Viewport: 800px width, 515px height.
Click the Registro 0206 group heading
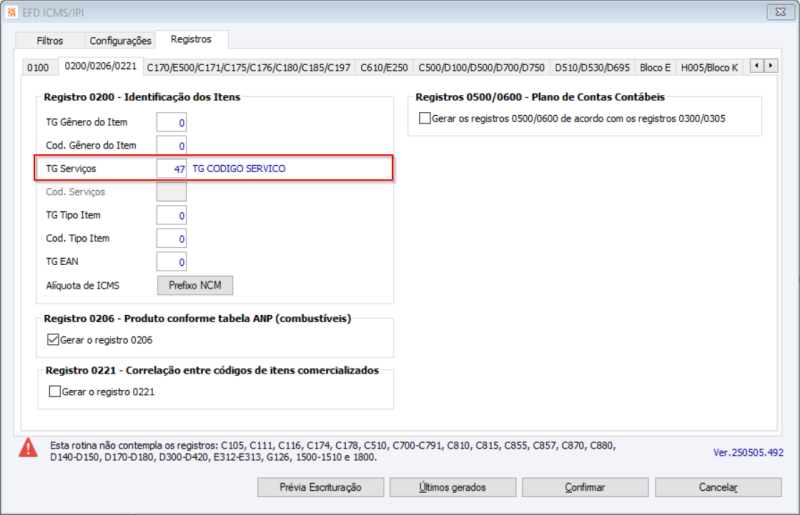pyautogui.click(x=197, y=318)
